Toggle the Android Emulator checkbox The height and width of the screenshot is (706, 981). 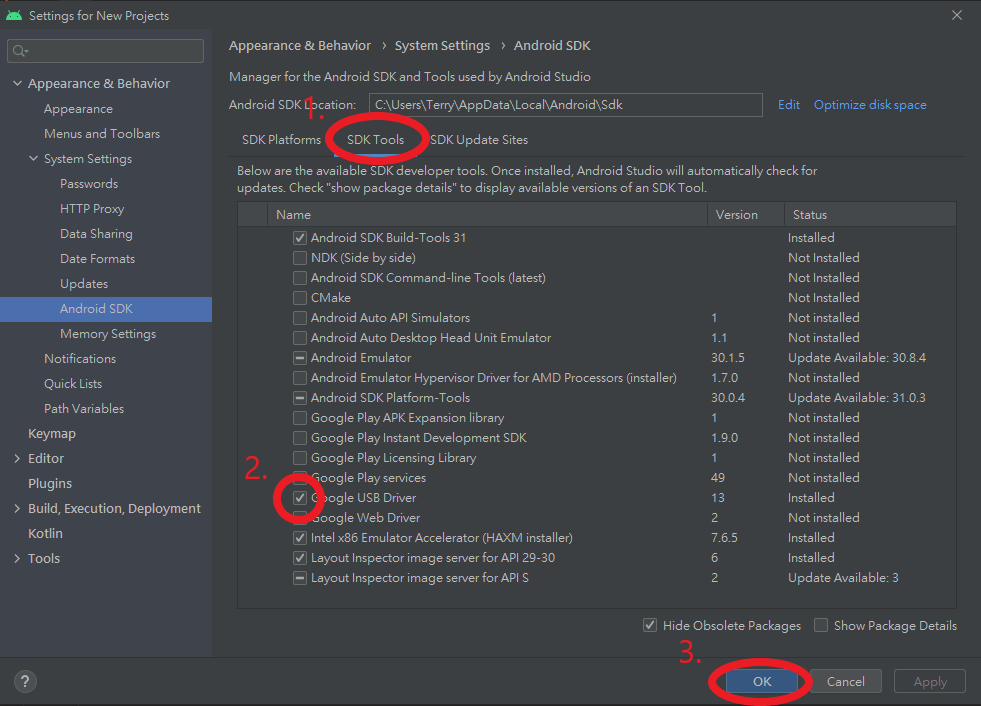click(300, 358)
